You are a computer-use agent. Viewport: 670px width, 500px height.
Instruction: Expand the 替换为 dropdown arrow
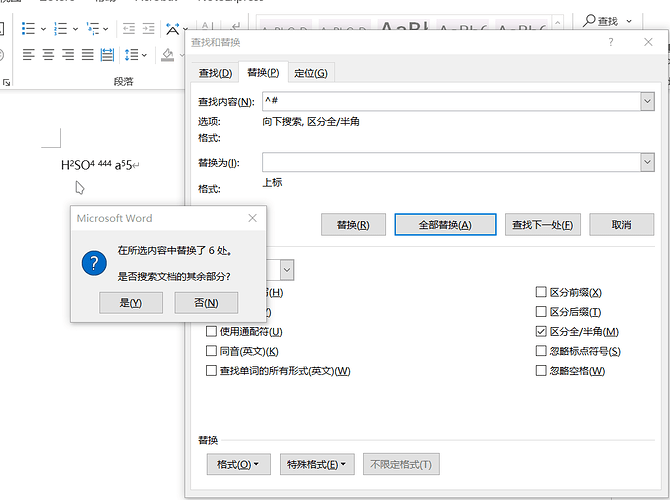pos(647,162)
